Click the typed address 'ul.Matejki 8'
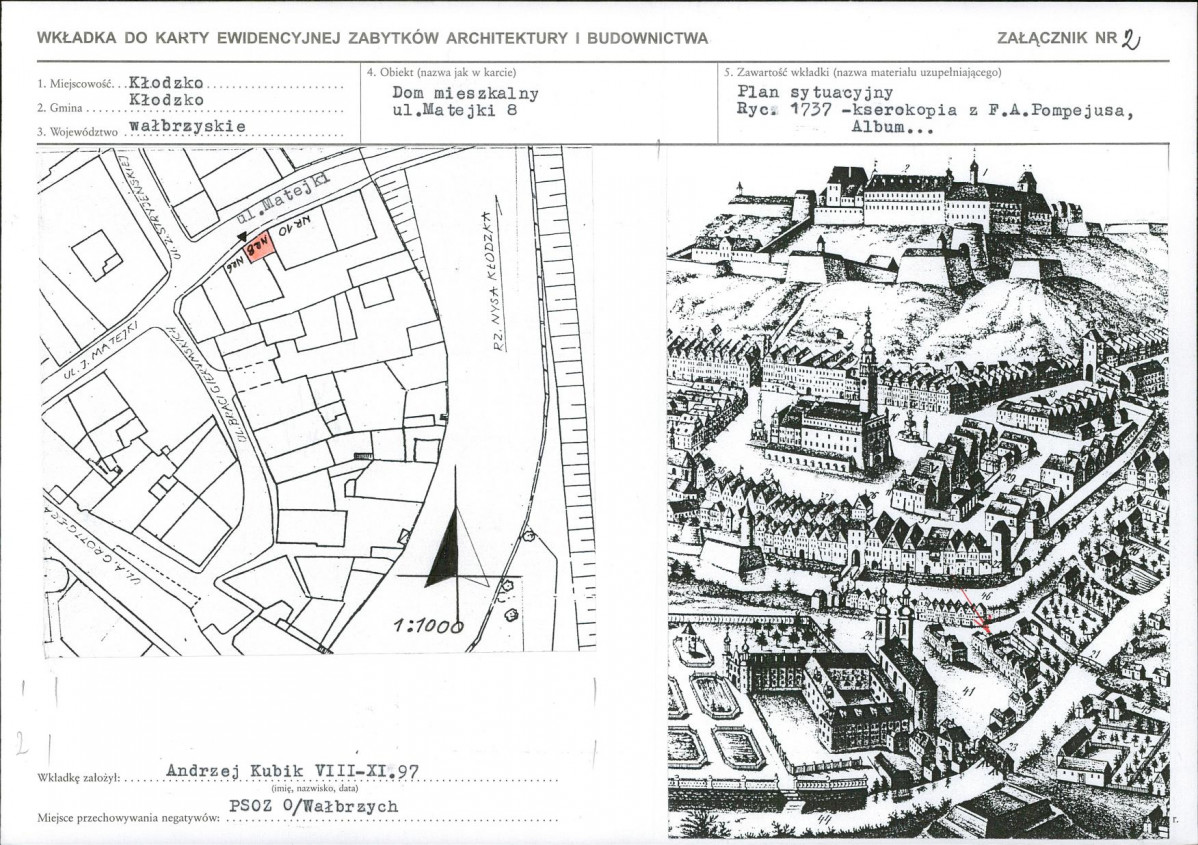This screenshot has height=845, width=1198. coord(455,110)
